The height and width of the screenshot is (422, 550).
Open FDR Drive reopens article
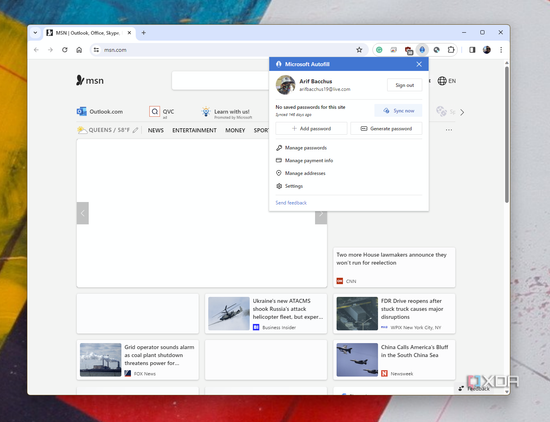click(412, 309)
